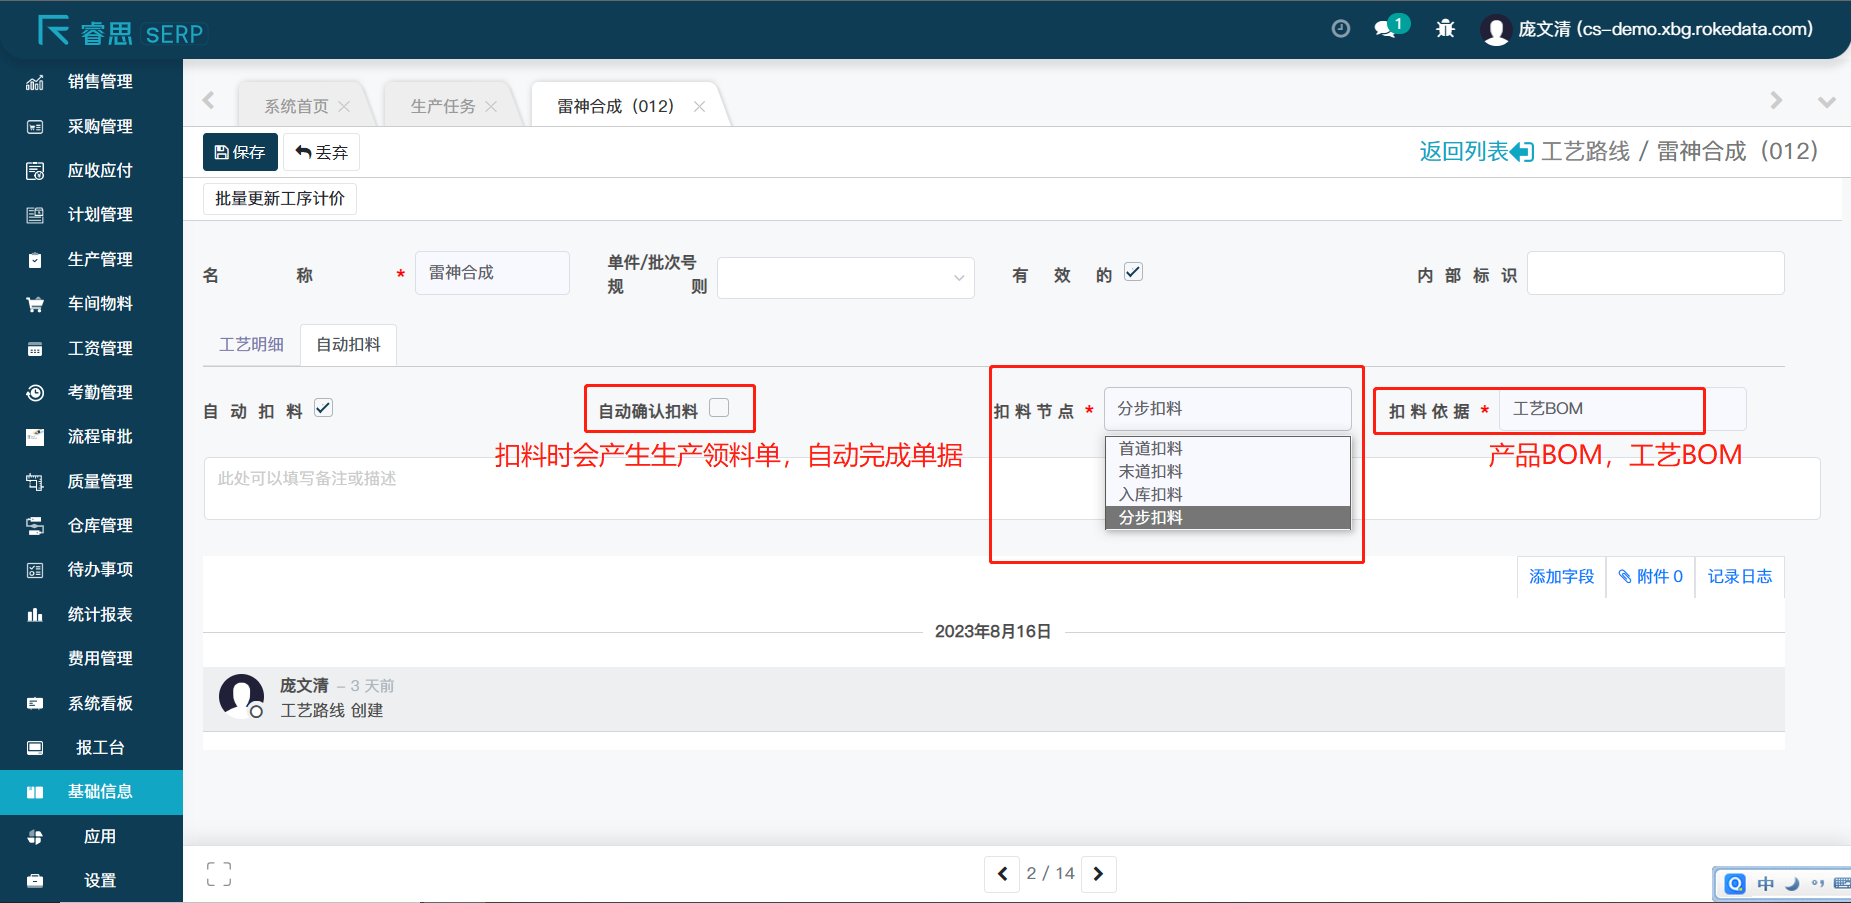Image resolution: width=1851 pixels, height=903 pixels.
Task: Select 首道扣料 from the dropdown list
Action: coord(1151,448)
